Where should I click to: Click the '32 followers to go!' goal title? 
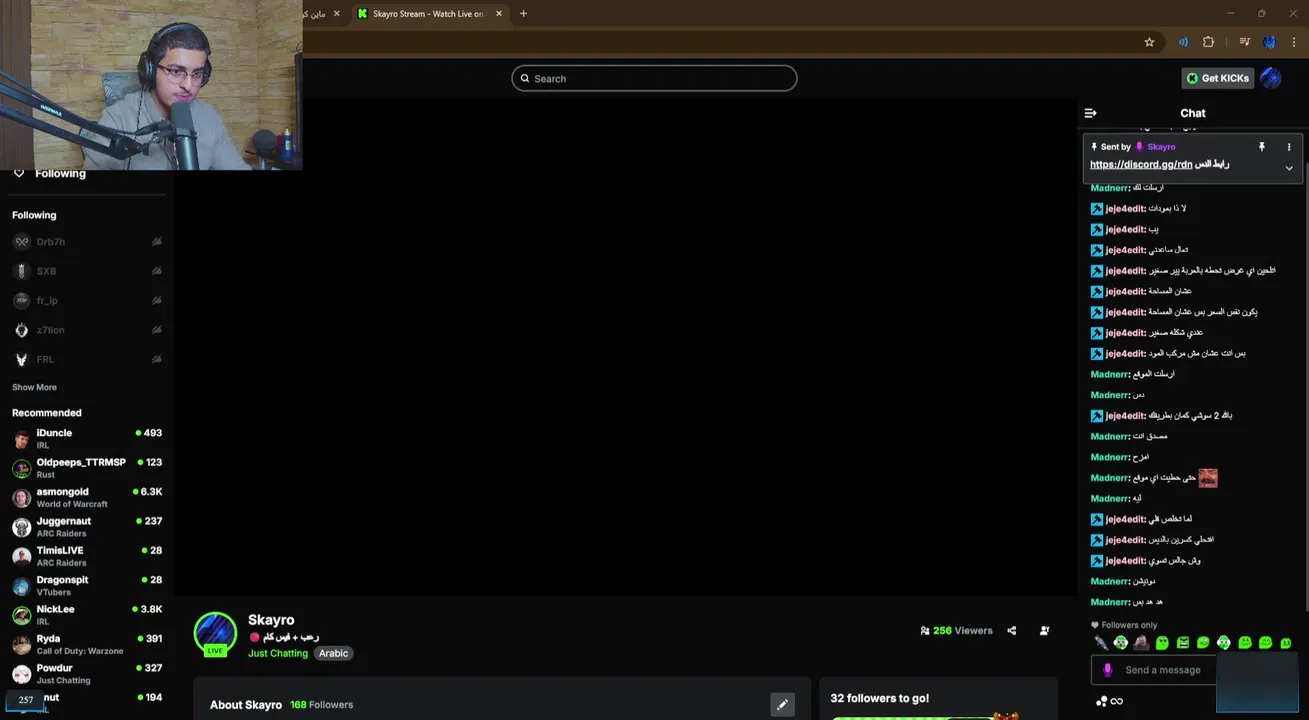[x=880, y=698]
